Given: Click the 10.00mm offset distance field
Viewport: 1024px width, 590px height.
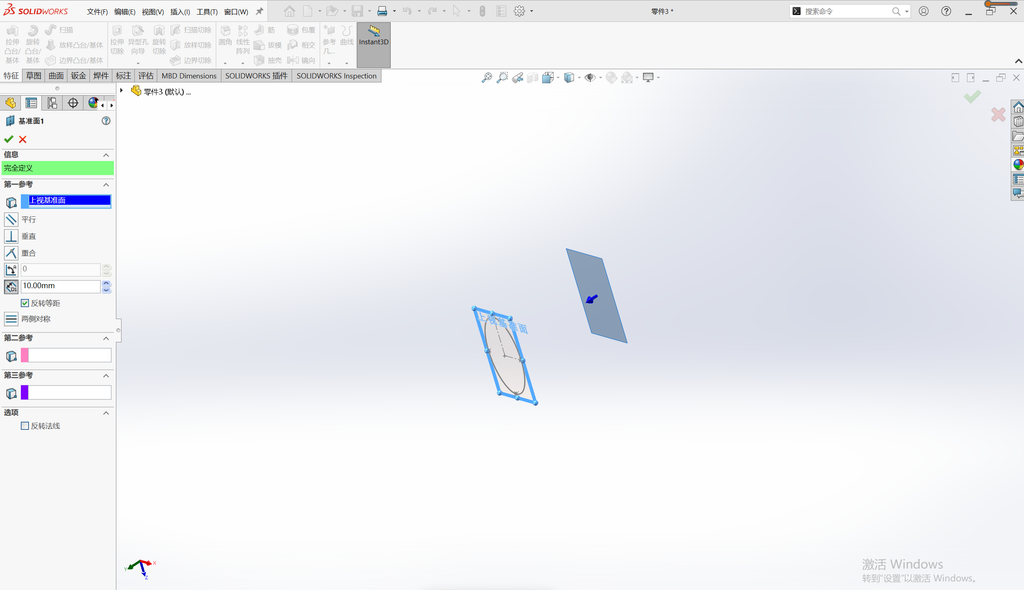Looking at the screenshot, I should [60, 286].
